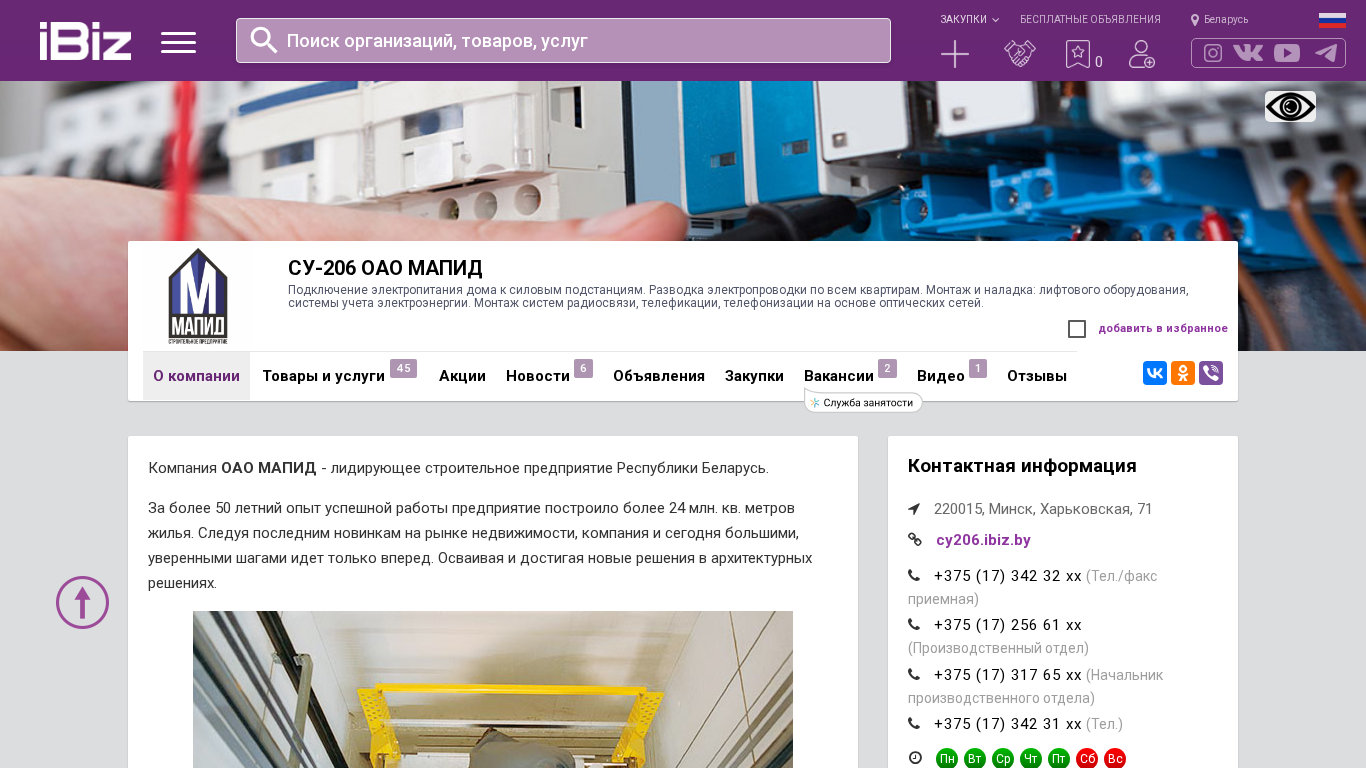Click the Вс day-off badge
Image resolution: width=1366 pixels, height=768 pixels.
pyautogui.click(x=1115, y=759)
